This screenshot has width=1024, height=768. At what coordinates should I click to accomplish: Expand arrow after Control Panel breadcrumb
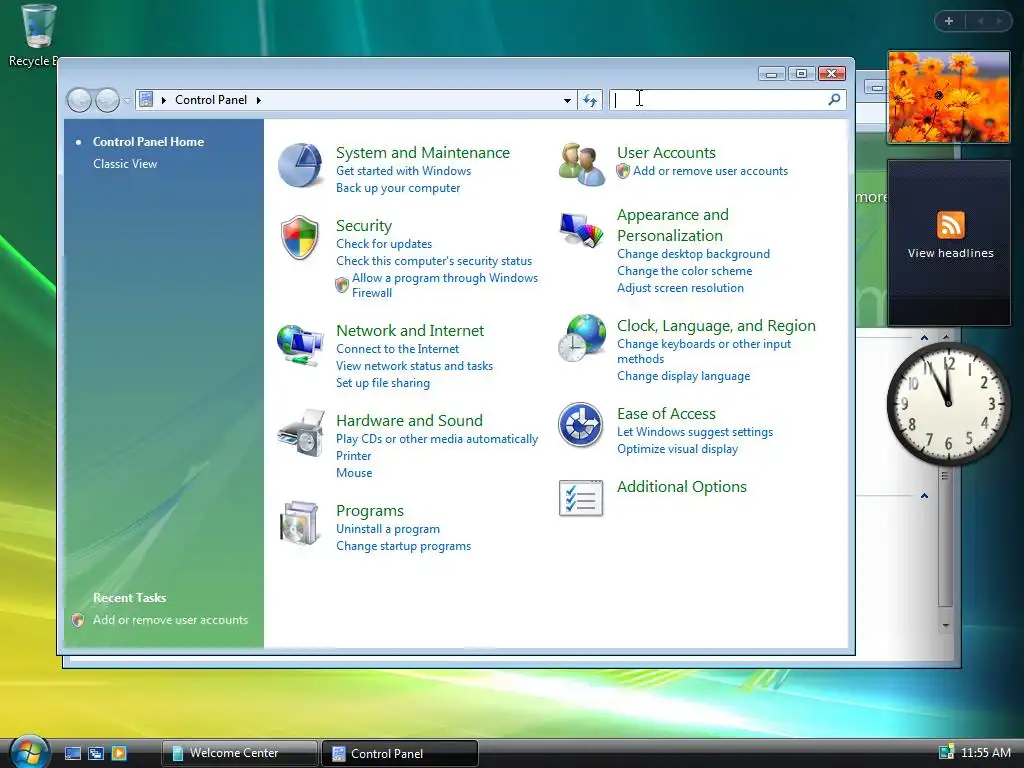coord(259,100)
